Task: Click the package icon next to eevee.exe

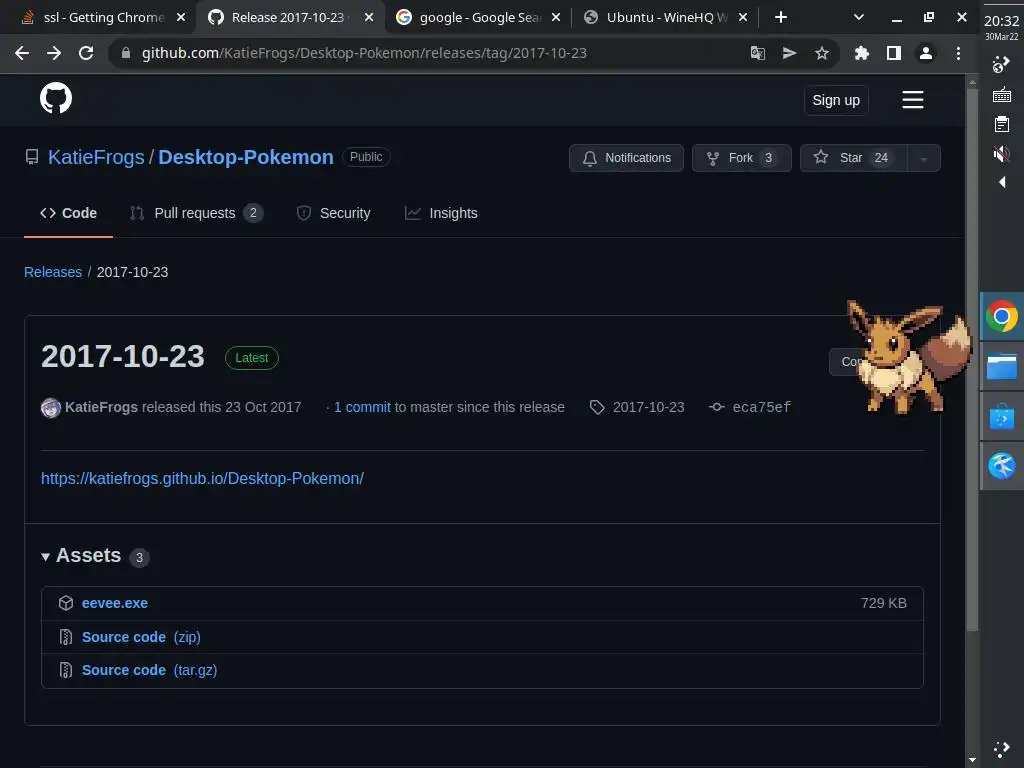Action: pyautogui.click(x=66, y=603)
